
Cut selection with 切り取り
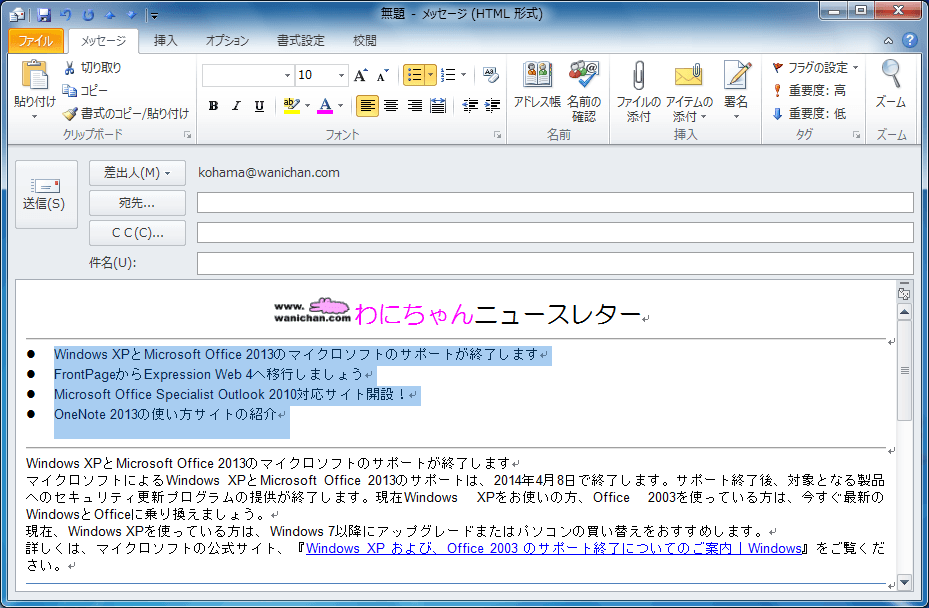92,68
